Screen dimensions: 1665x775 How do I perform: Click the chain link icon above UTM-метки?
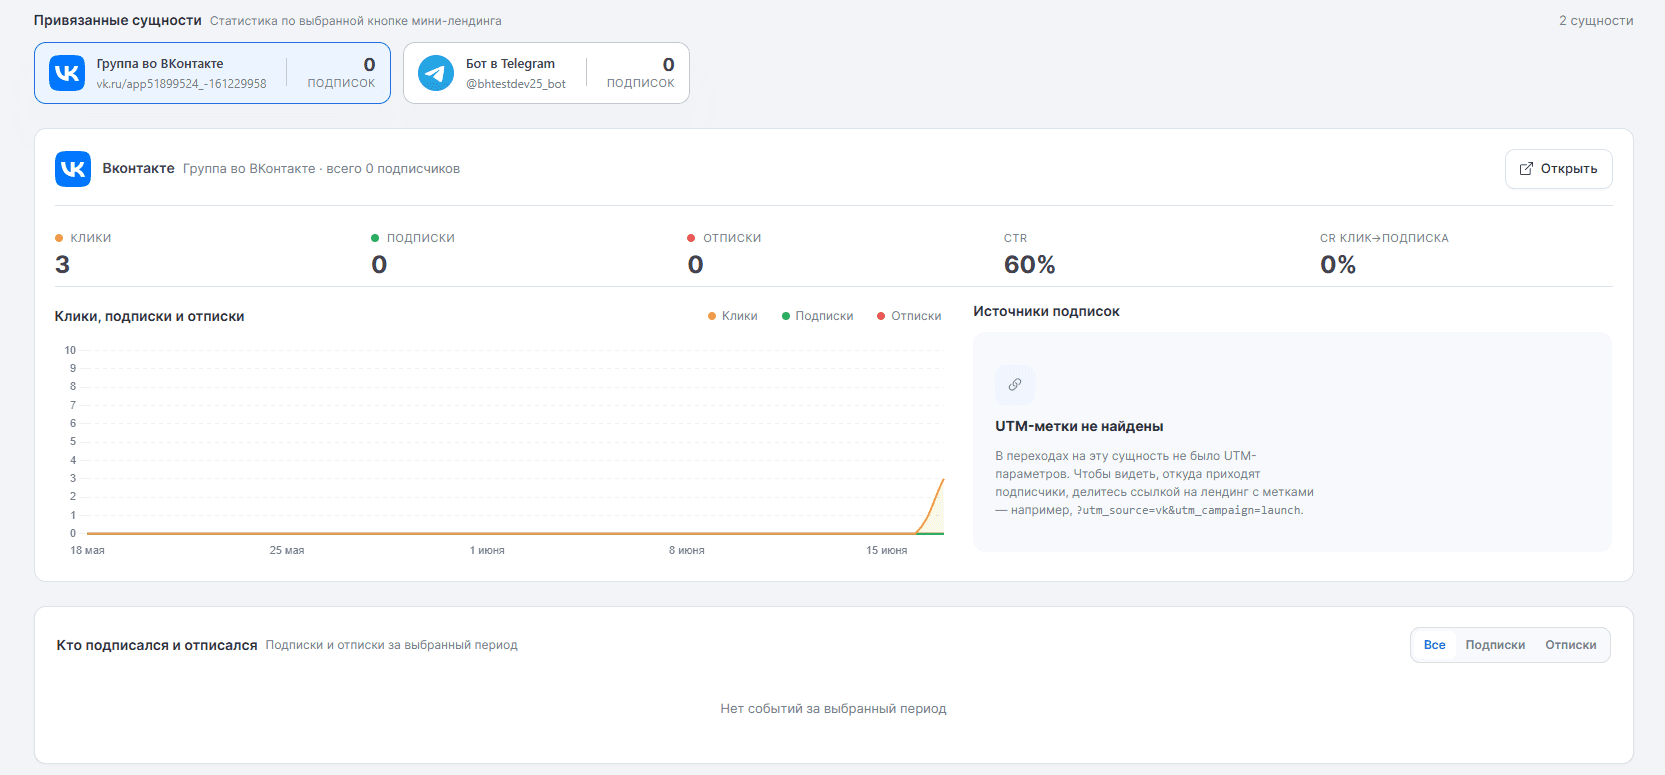(x=1015, y=385)
